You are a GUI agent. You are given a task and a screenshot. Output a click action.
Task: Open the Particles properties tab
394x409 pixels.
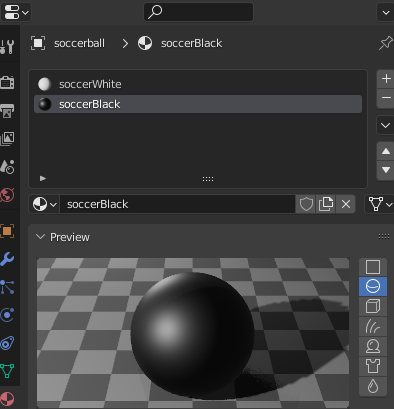coord(7,287)
